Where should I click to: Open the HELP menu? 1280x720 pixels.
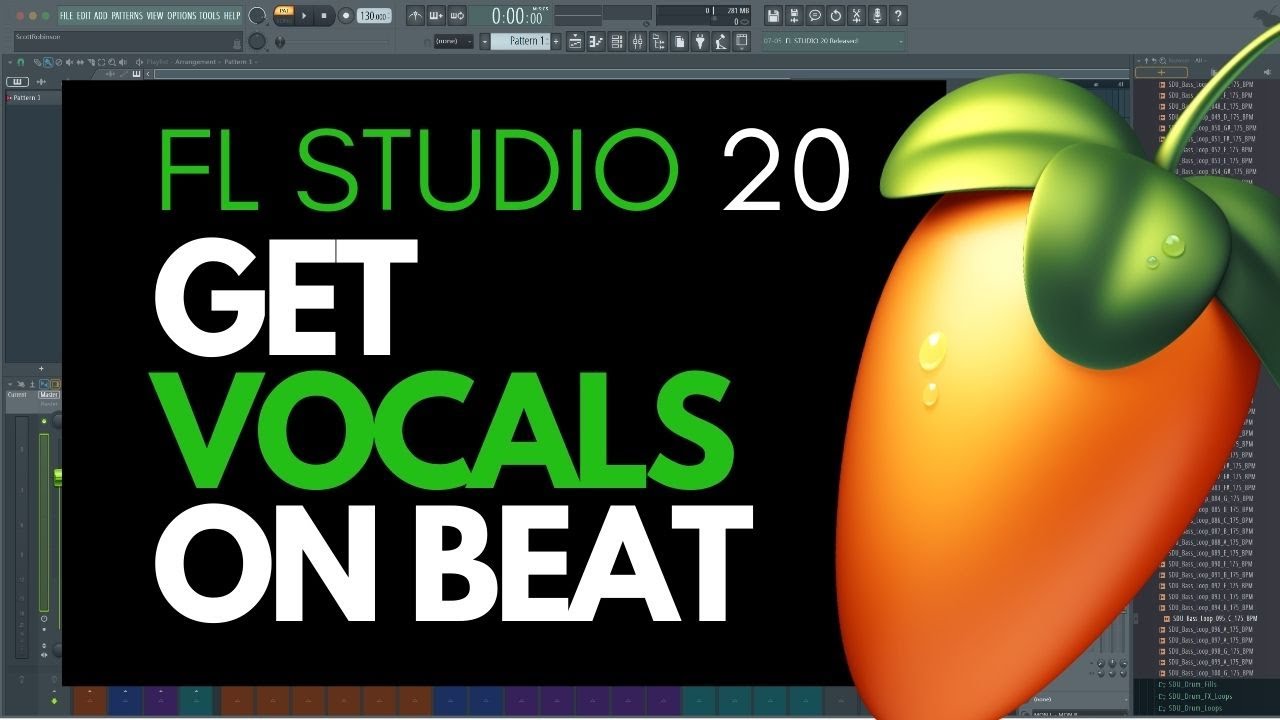(232, 16)
